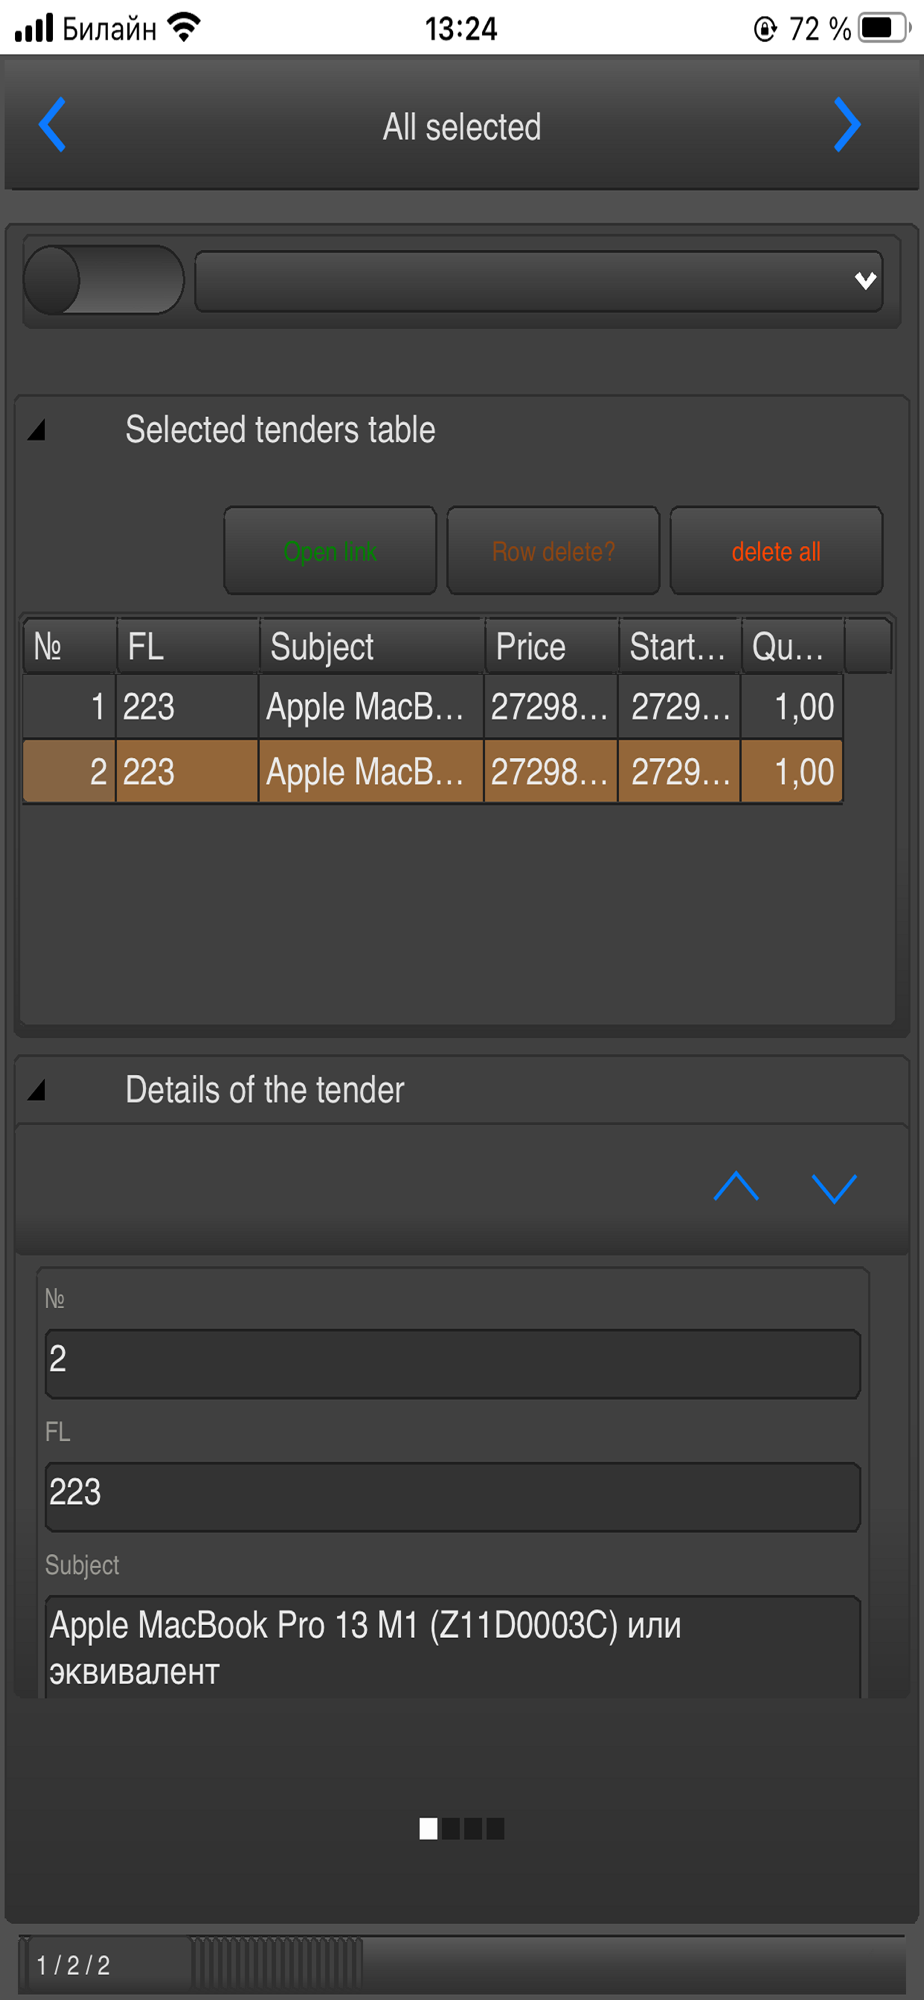Sort by the Price column header
The width and height of the screenshot is (924, 2000).
coord(550,647)
